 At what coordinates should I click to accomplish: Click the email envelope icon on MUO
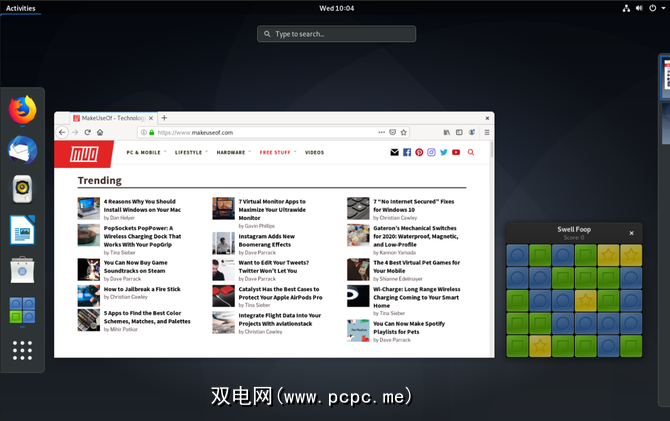click(x=394, y=152)
